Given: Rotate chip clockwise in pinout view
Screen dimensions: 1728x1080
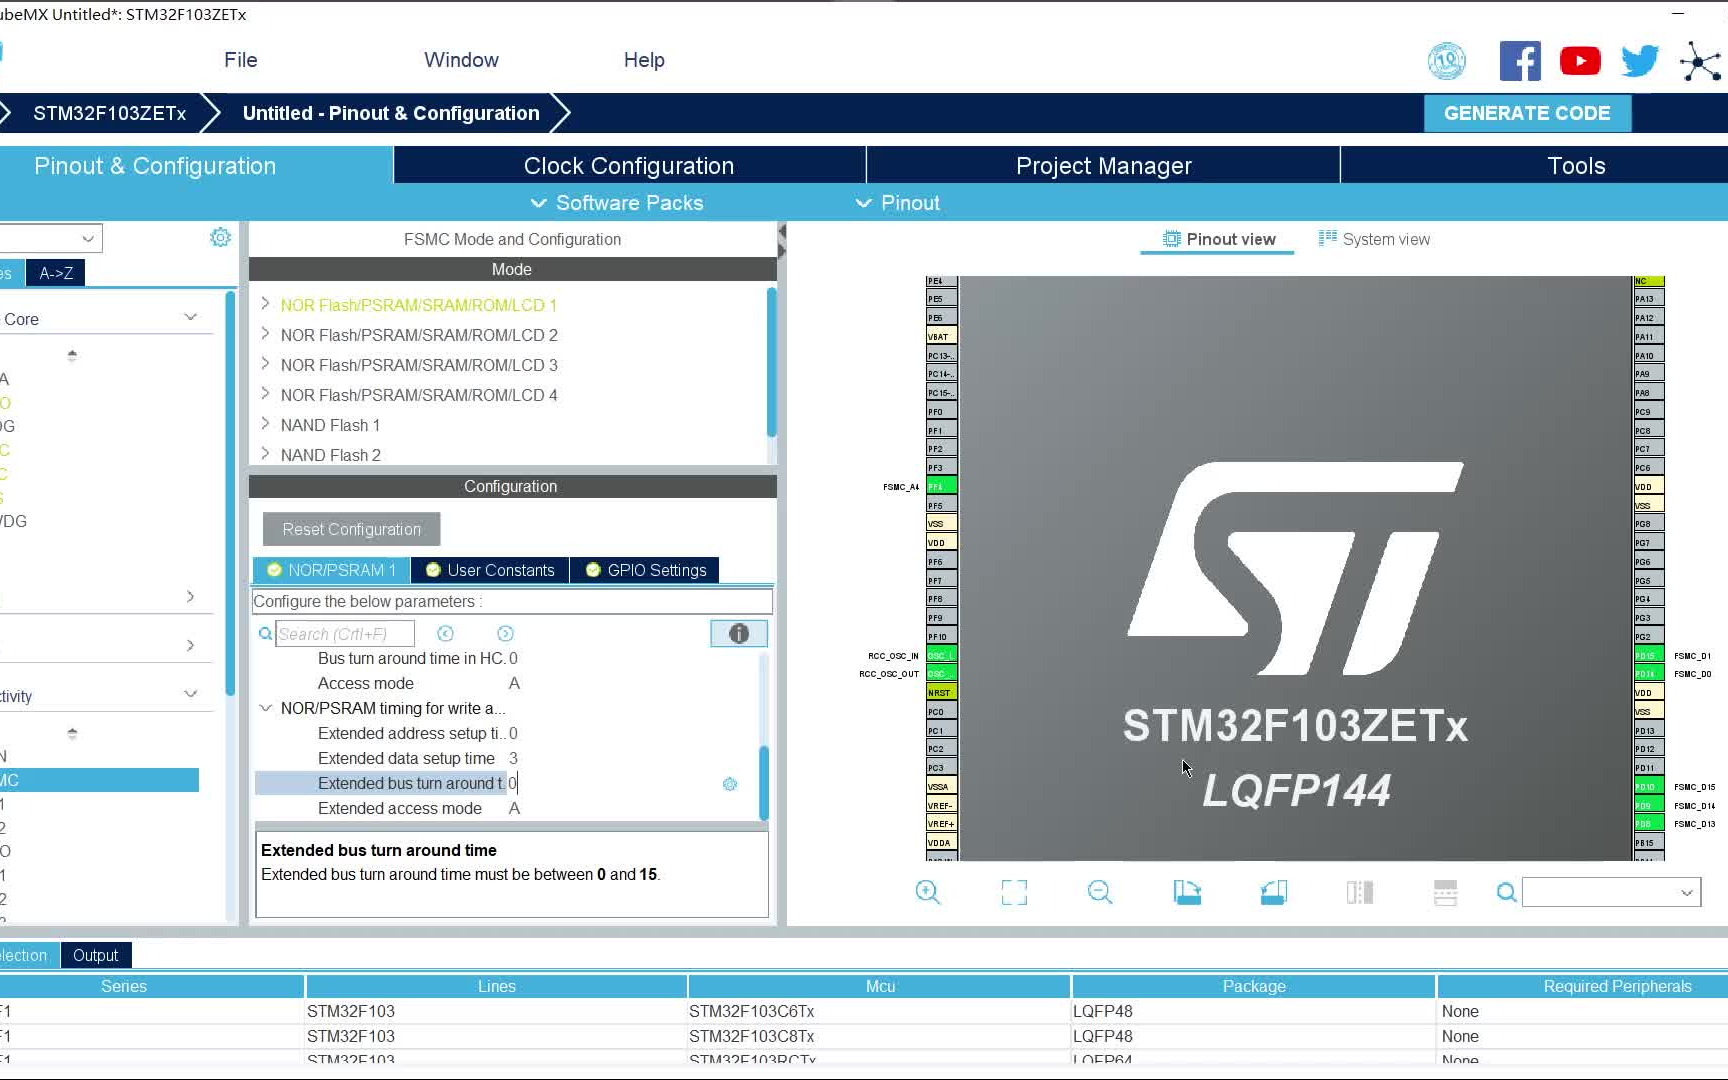Looking at the screenshot, I should [x=1187, y=892].
